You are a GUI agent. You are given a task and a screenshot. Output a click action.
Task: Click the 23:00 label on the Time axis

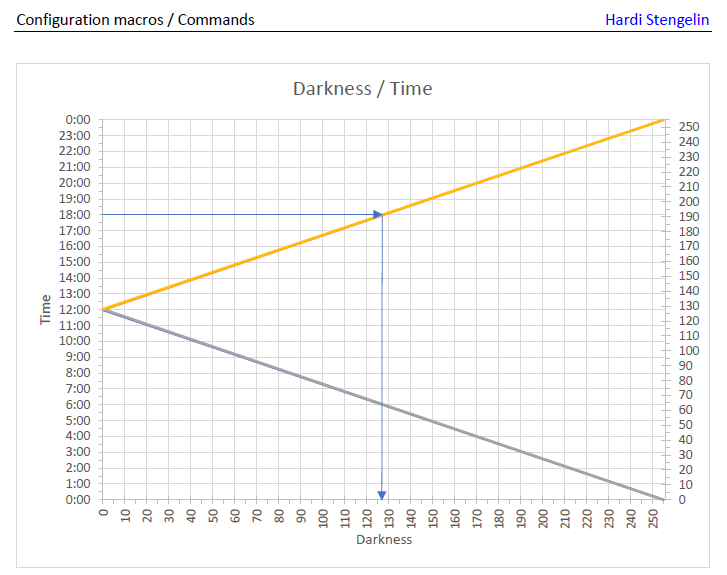(75, 135)
